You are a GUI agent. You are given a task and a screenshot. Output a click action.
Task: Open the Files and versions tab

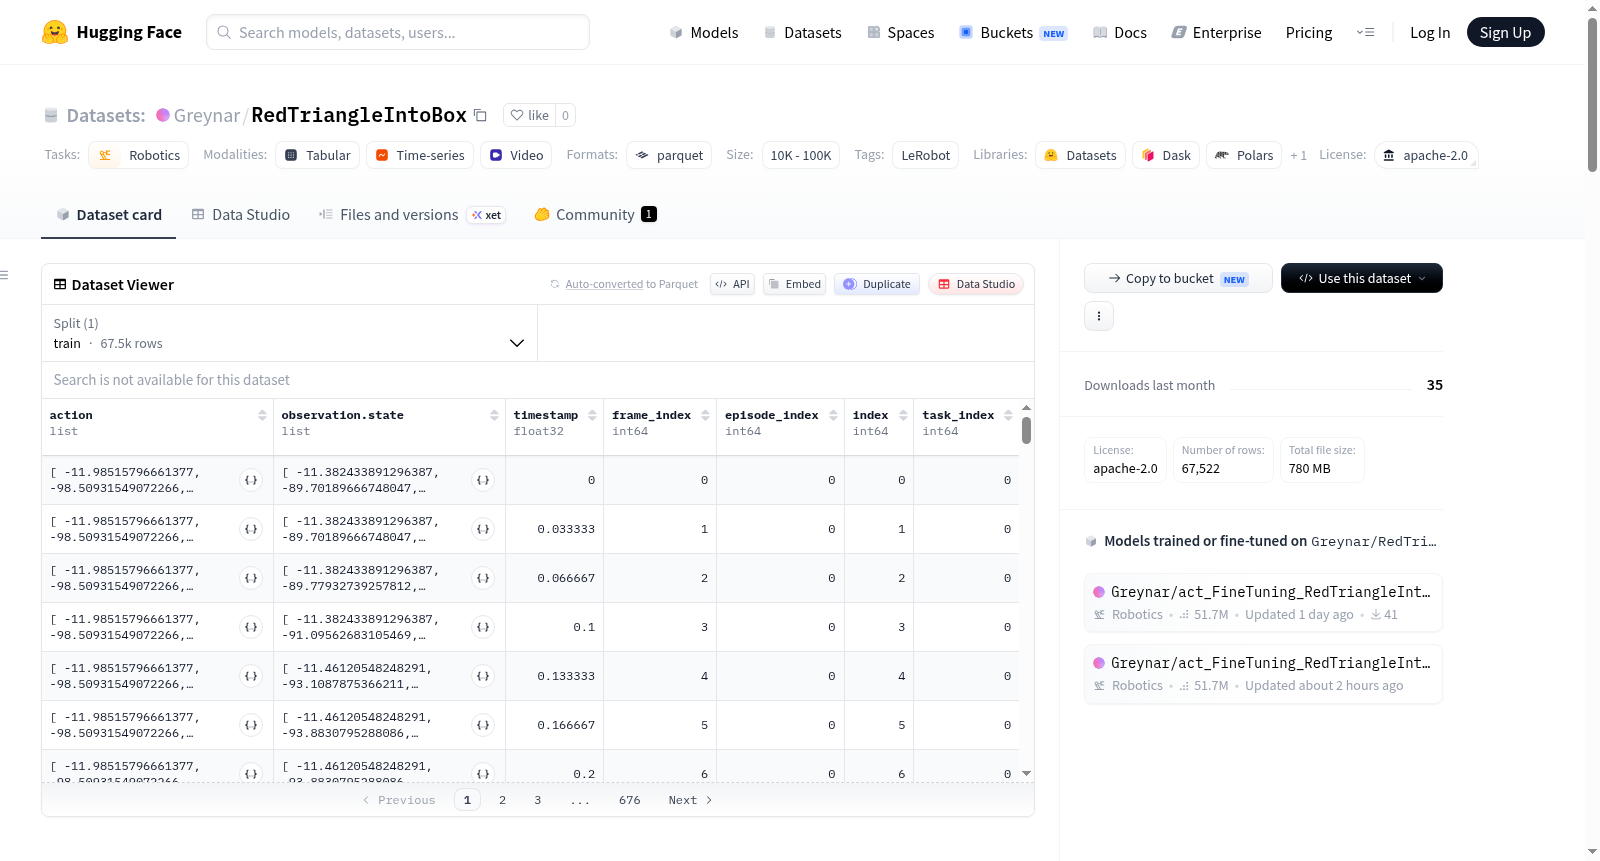411,214
